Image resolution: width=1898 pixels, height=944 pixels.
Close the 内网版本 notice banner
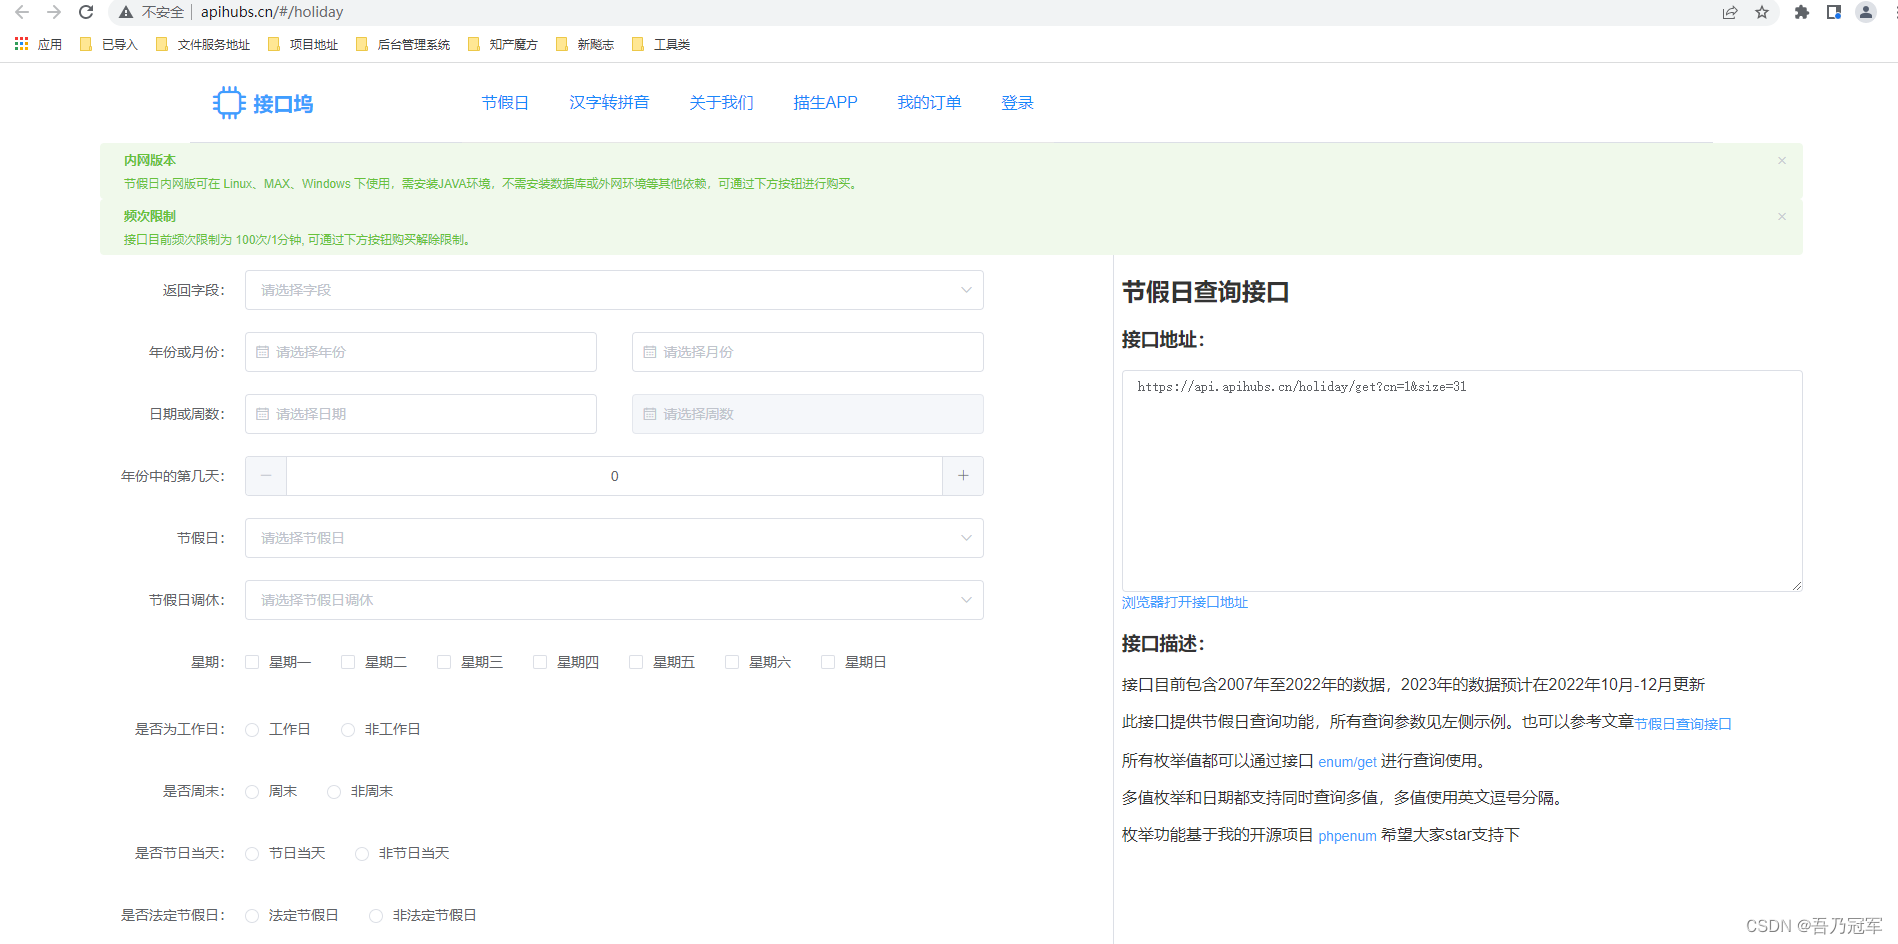click(1782, 160)
